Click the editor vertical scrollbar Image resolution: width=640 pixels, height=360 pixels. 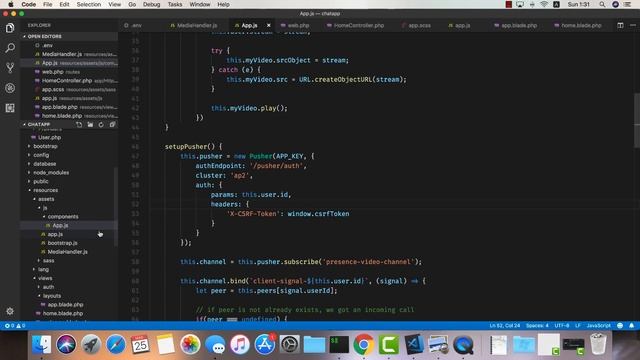click(637, 120)
